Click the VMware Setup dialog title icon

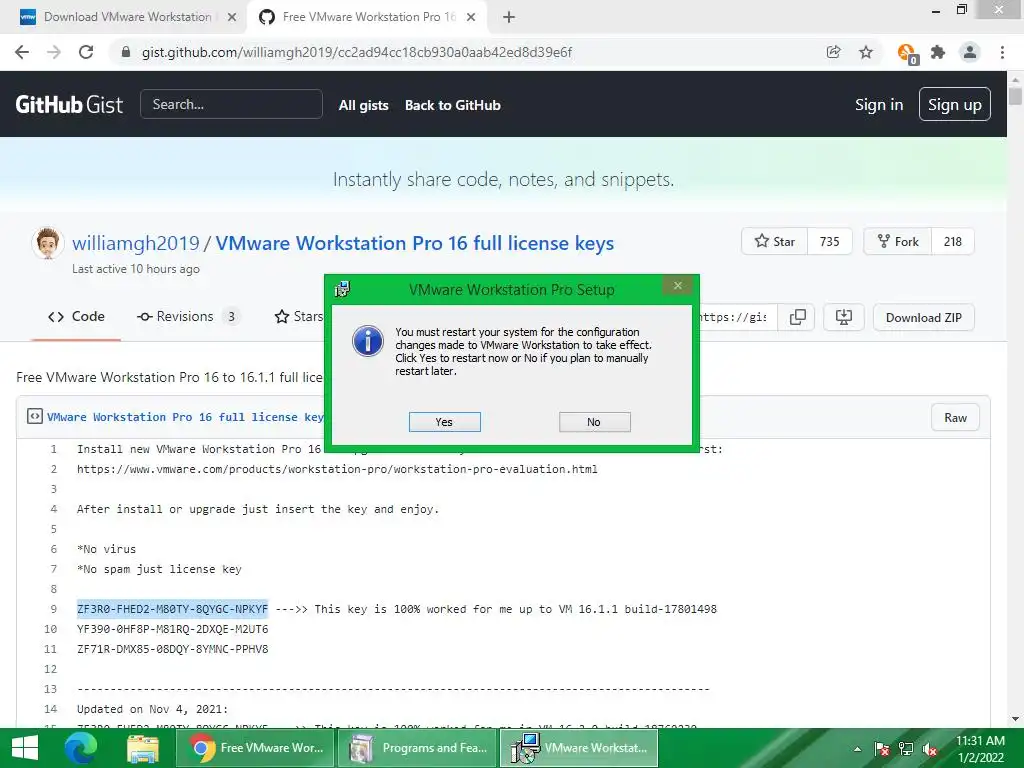tap(342, 289)
